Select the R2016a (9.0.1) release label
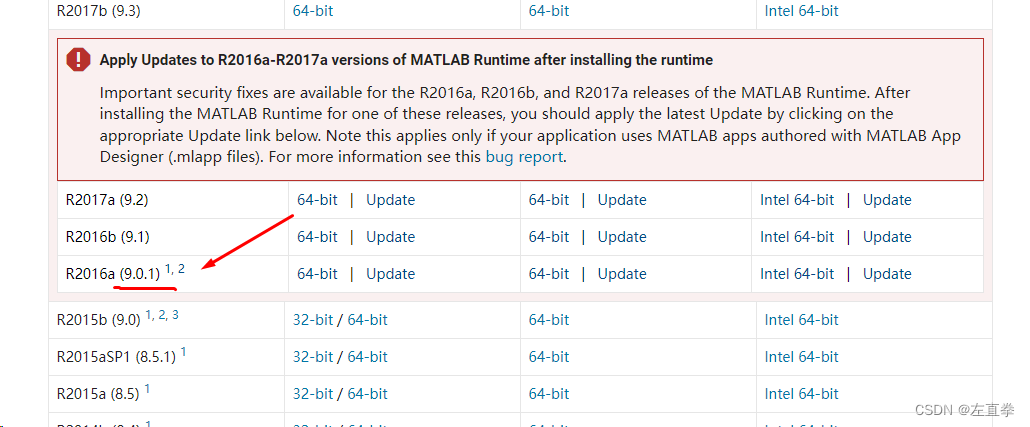The image size is (1030, 427). [112, 274]
